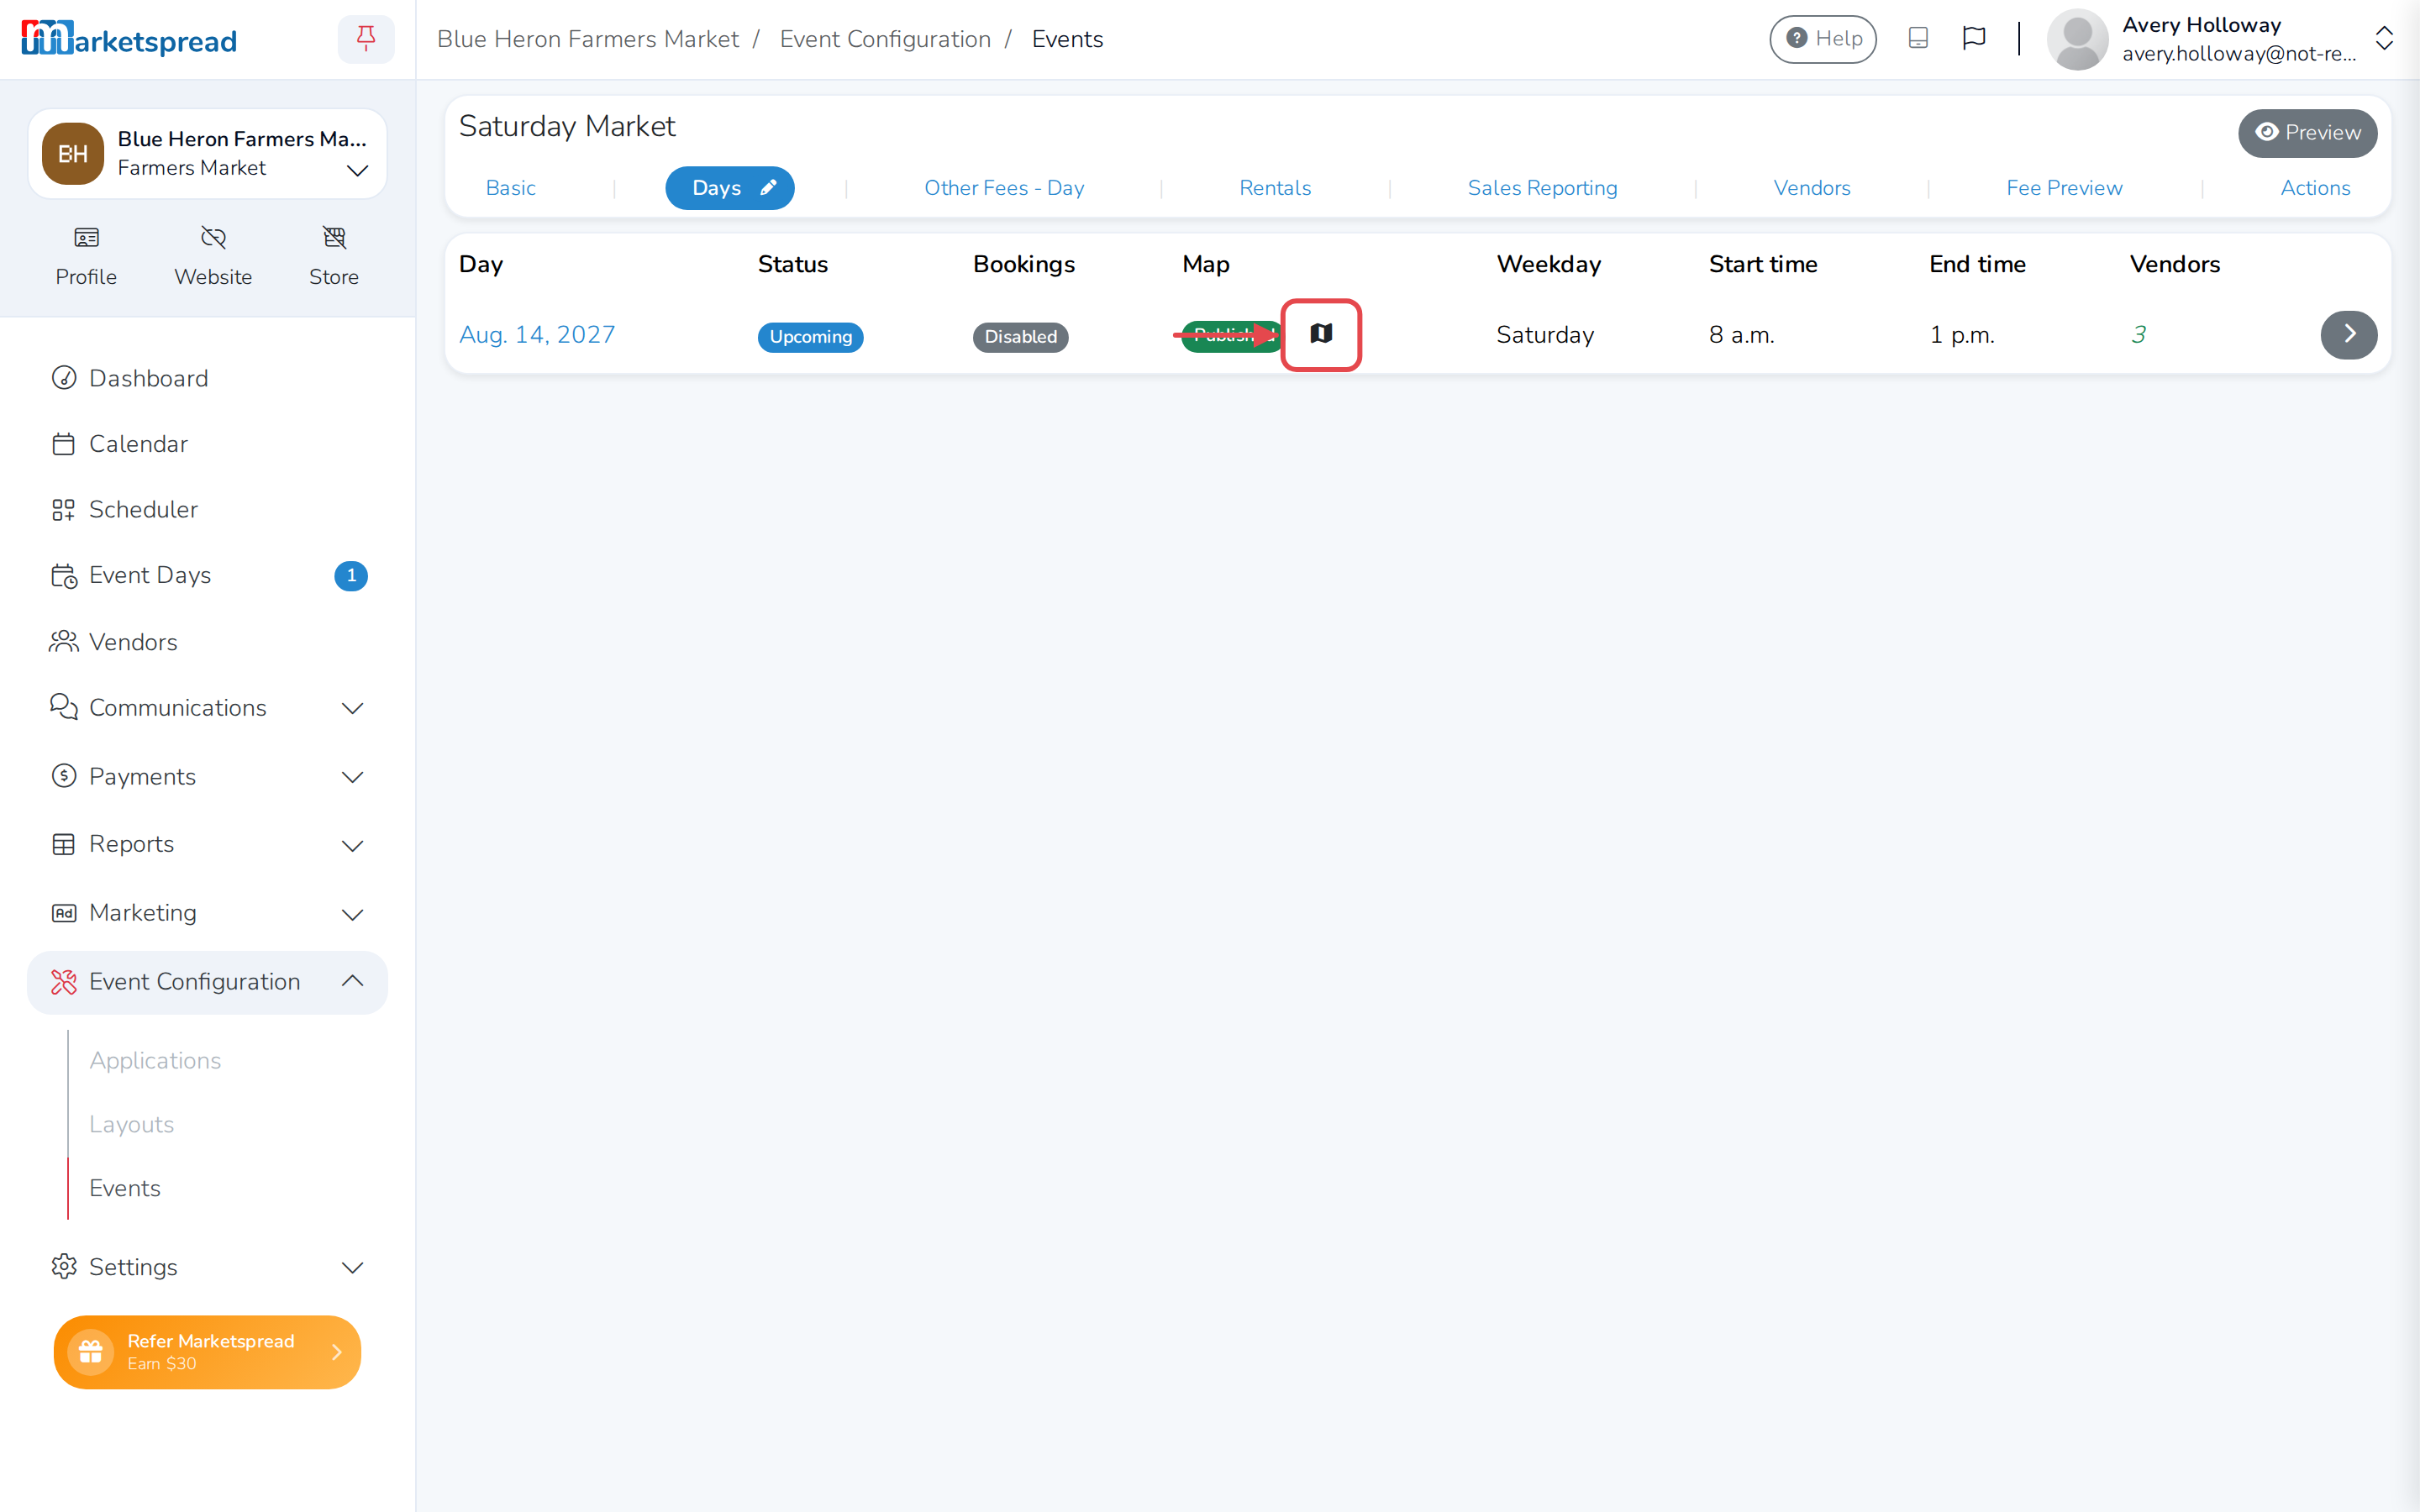Click the row arrow button for Aug. 14
This screenshot has width=2420, height=1512.
coord(2348,334)
